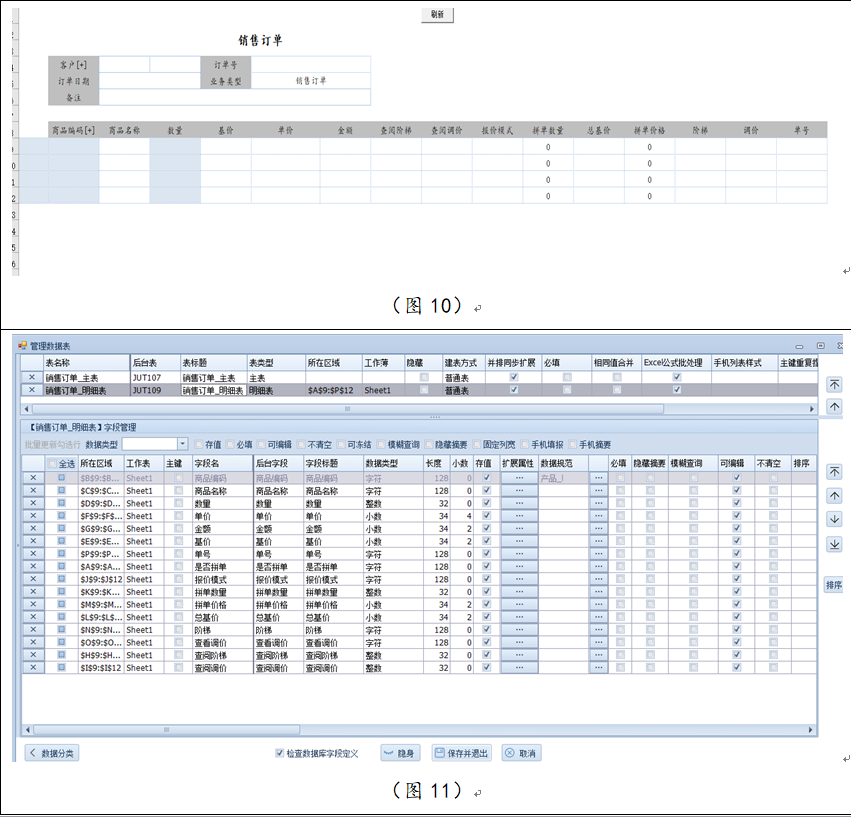Click the 排序 sort button
The image size is (851, 817).
(833, 584)
